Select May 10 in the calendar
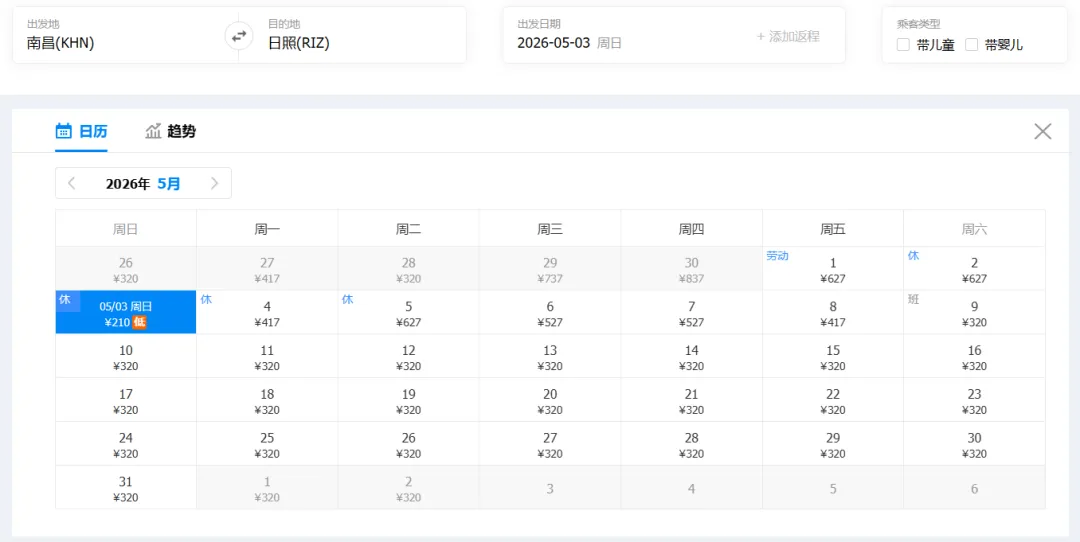 (x=126, y=356)
